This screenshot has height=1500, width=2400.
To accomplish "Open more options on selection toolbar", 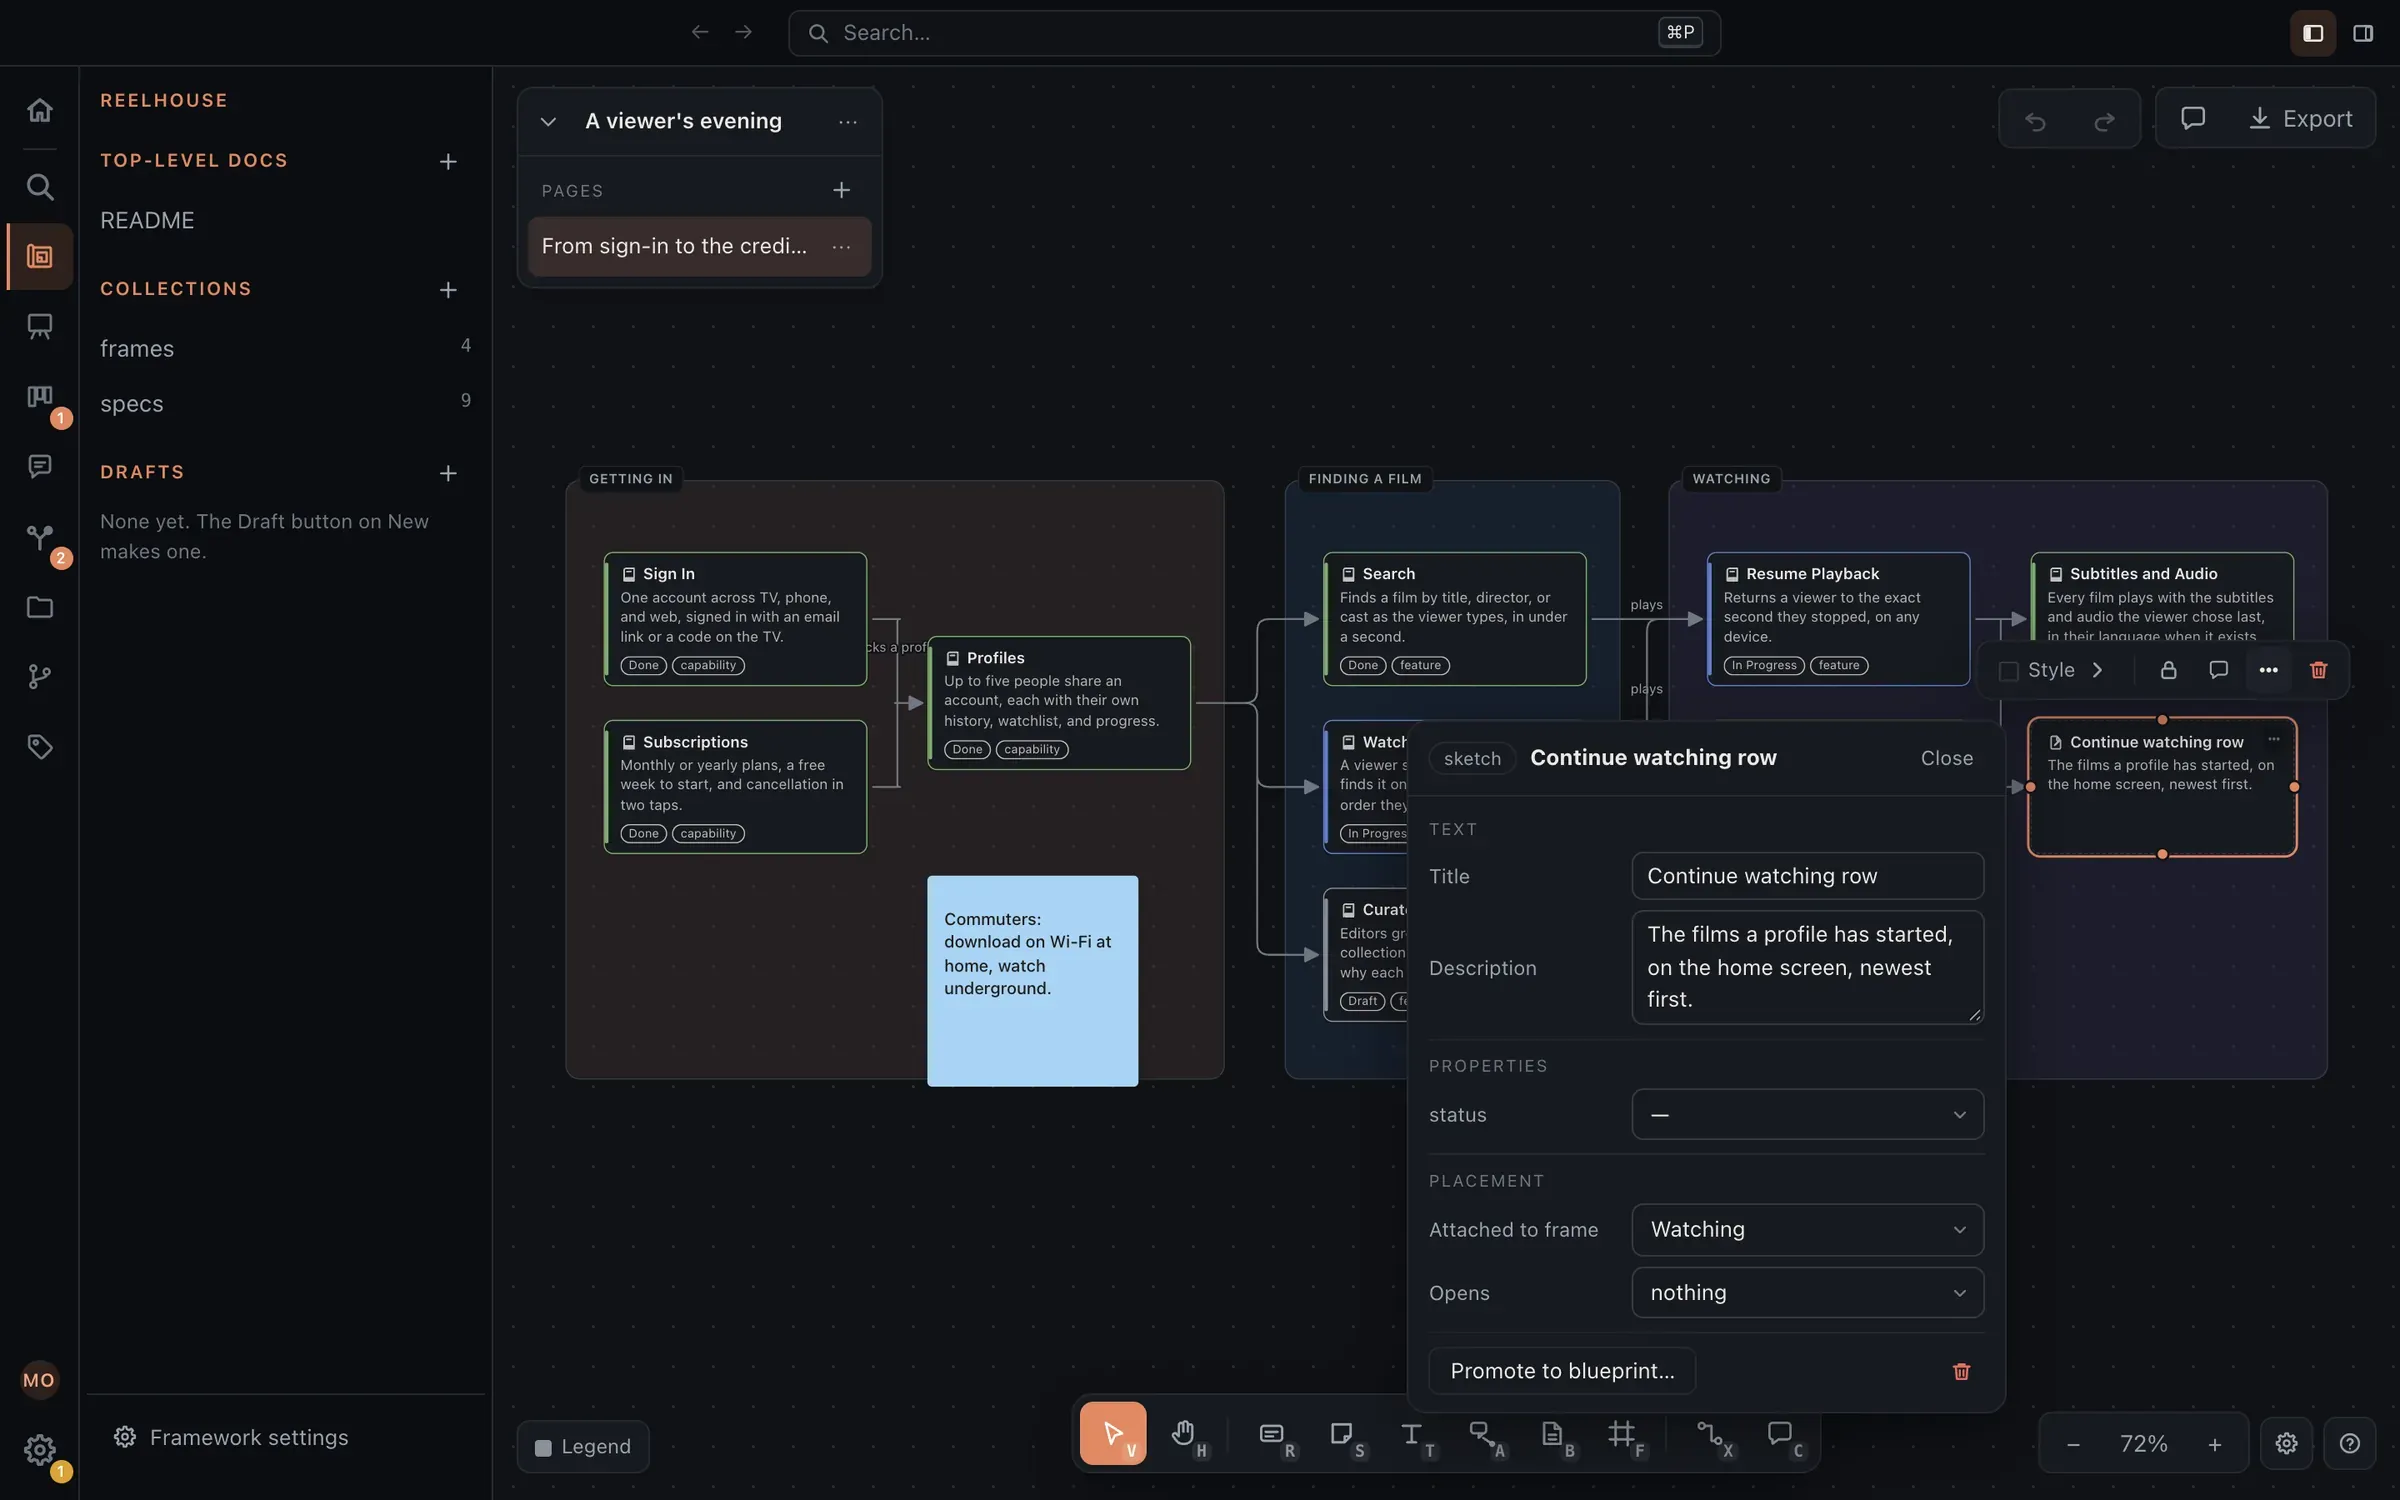I will tap(2268, 670).
